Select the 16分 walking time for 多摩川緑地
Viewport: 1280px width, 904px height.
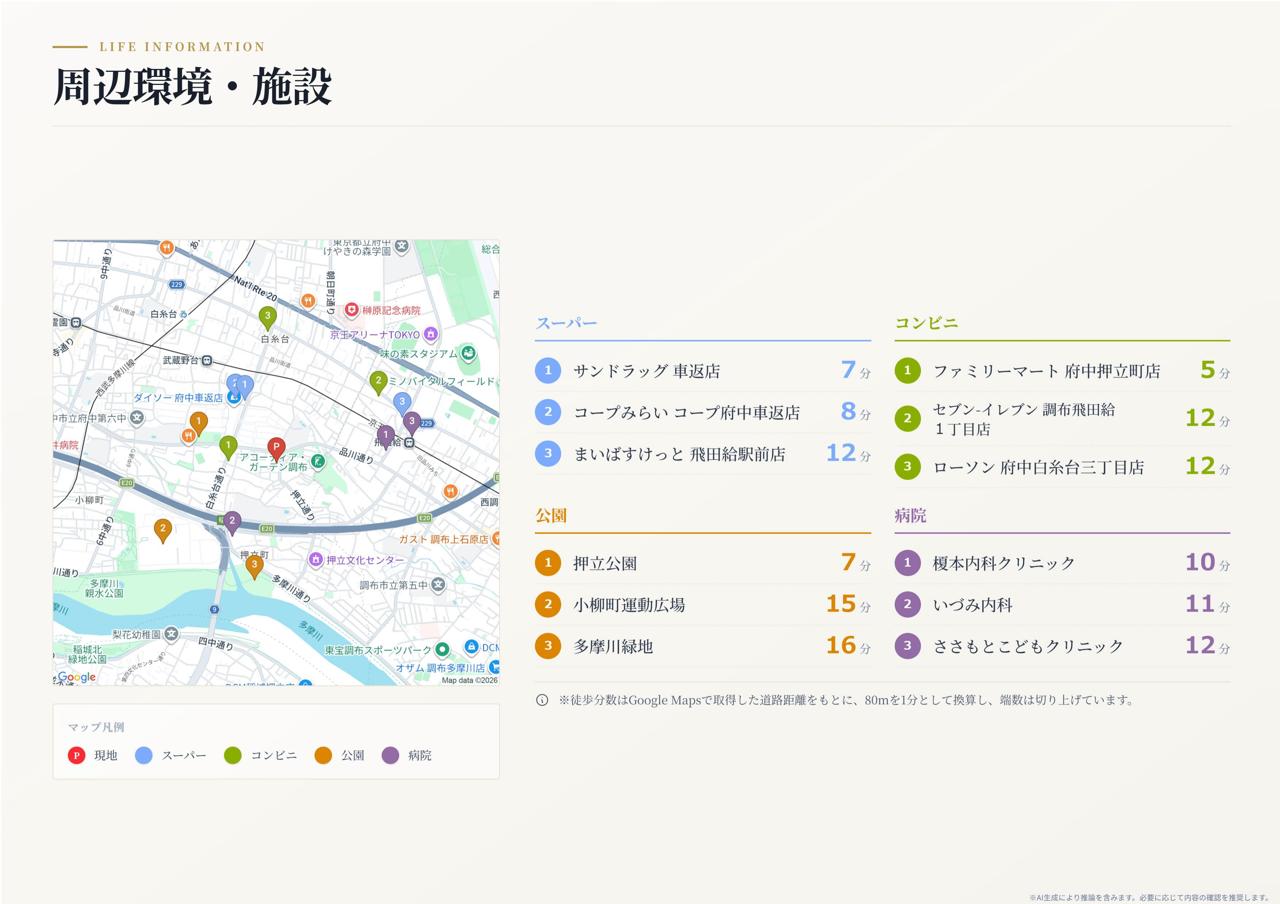coord(848,646)
